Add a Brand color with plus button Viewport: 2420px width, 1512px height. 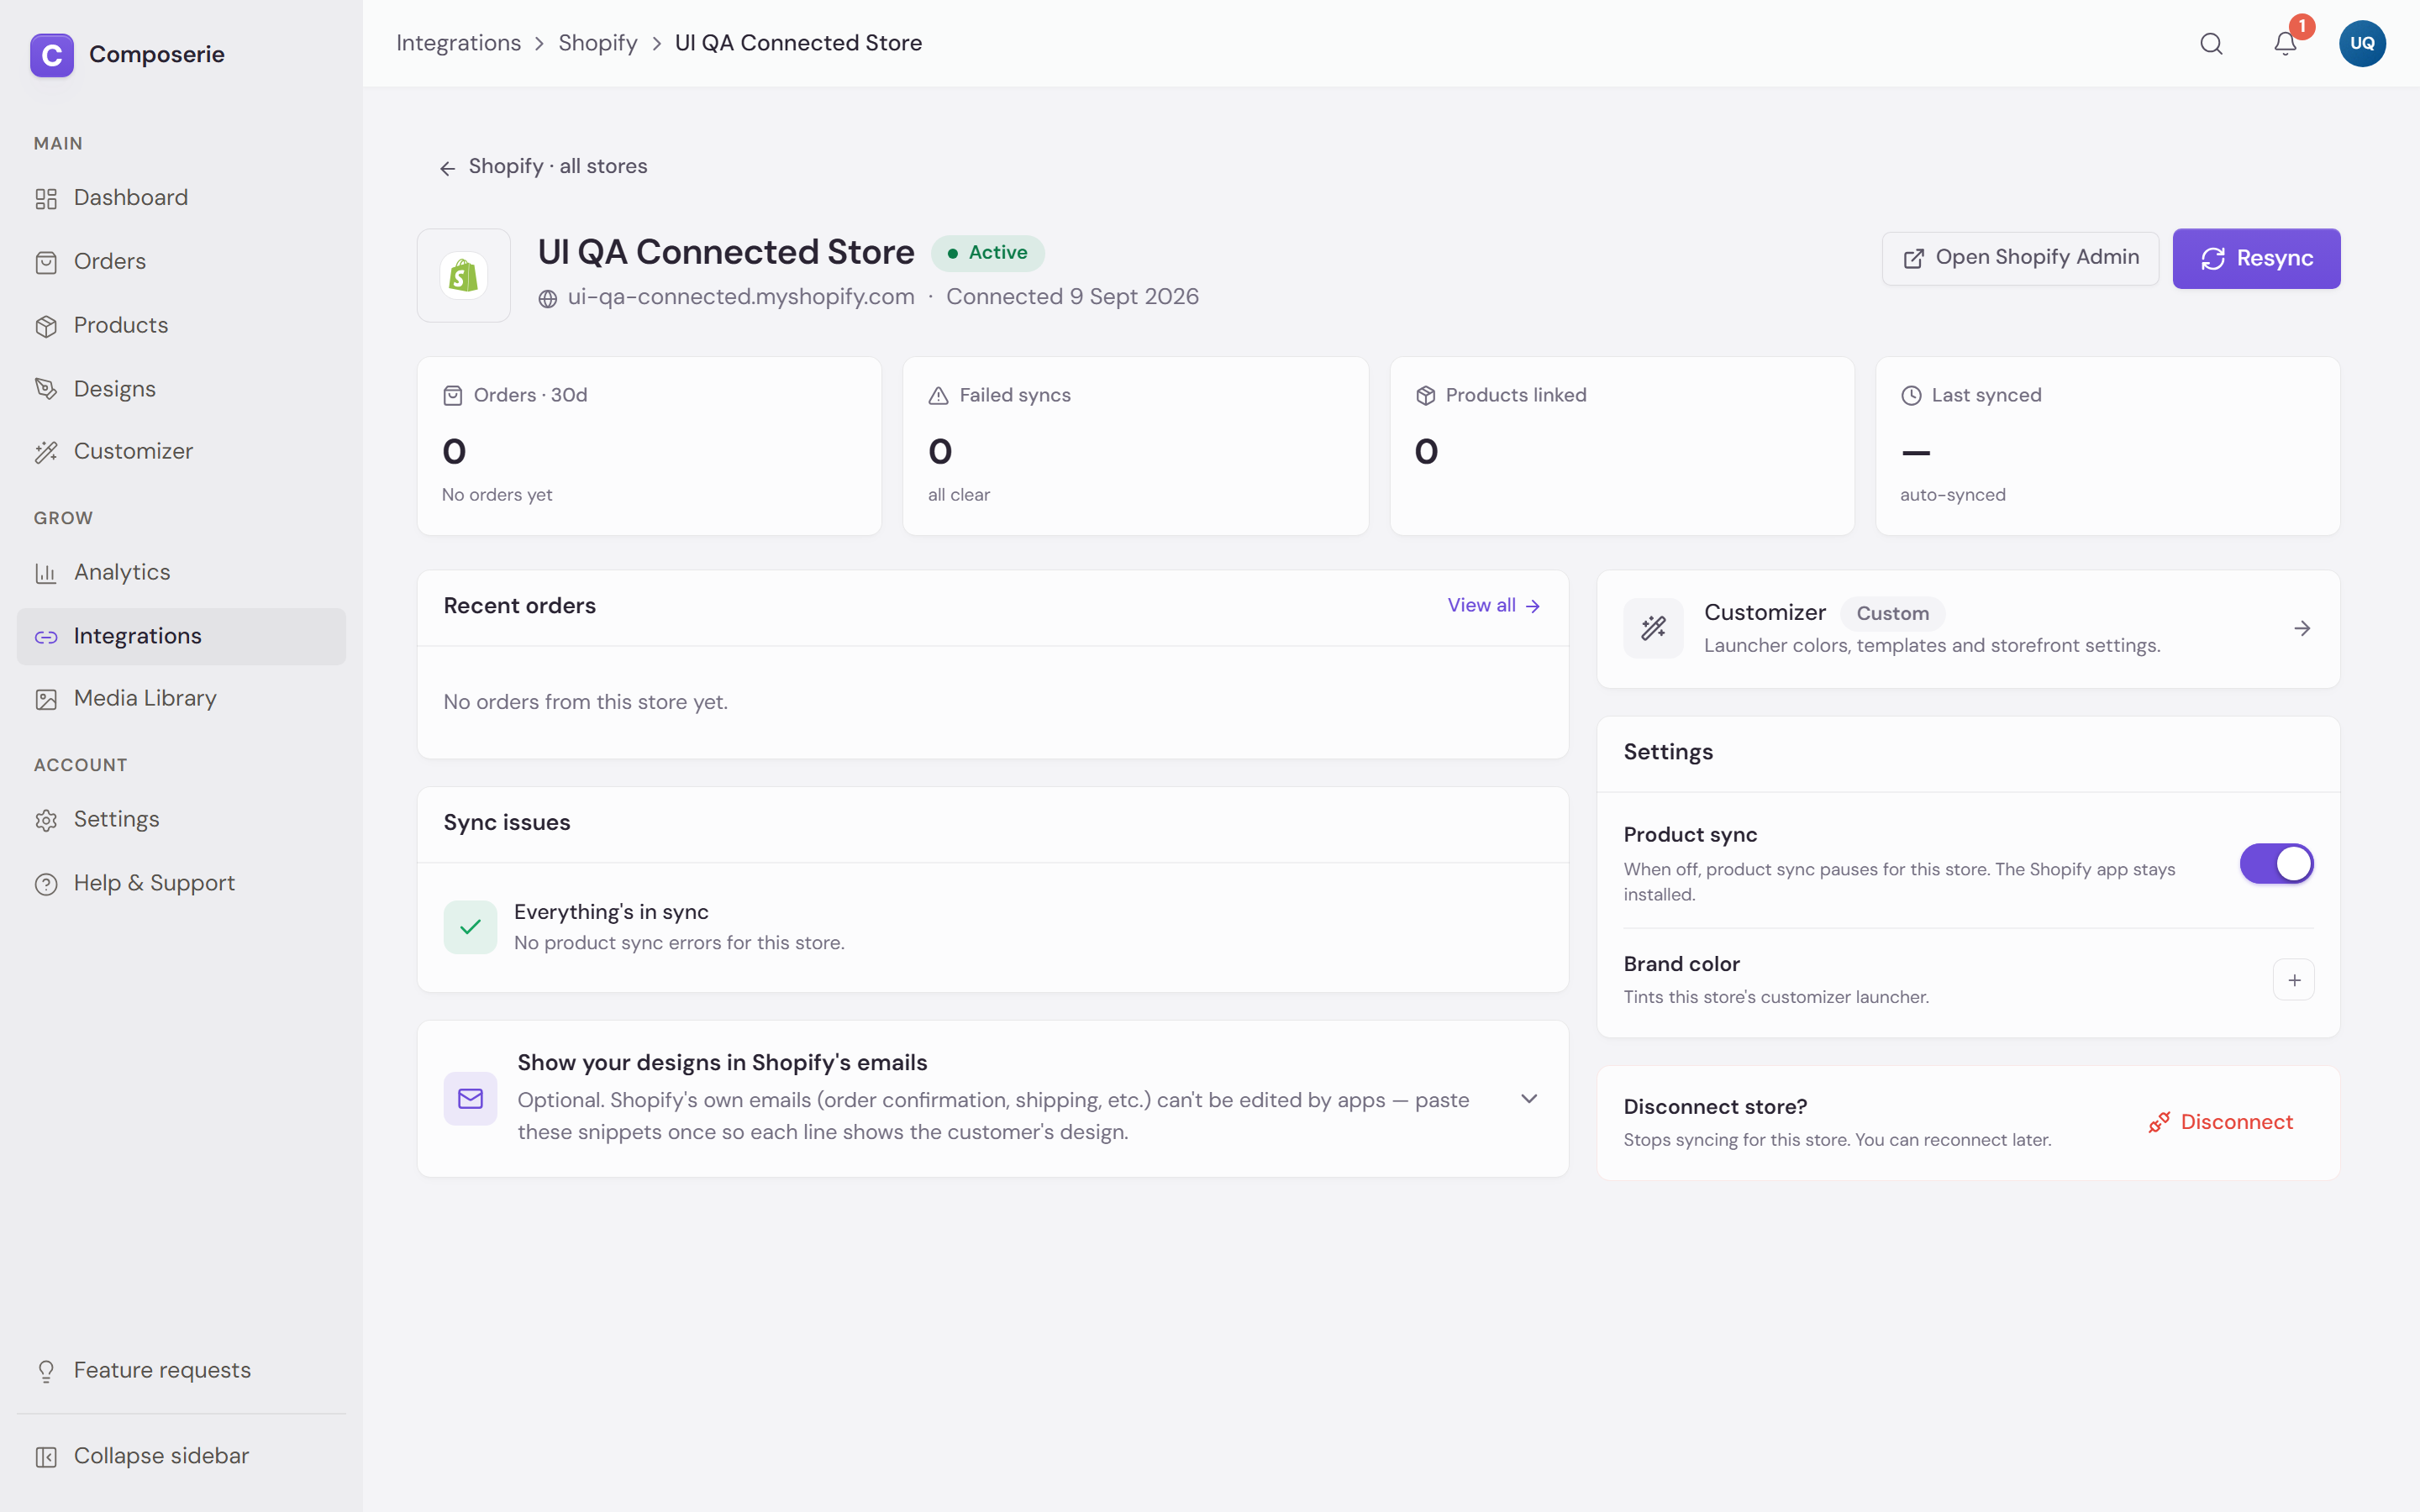[x=2294, y=980]
